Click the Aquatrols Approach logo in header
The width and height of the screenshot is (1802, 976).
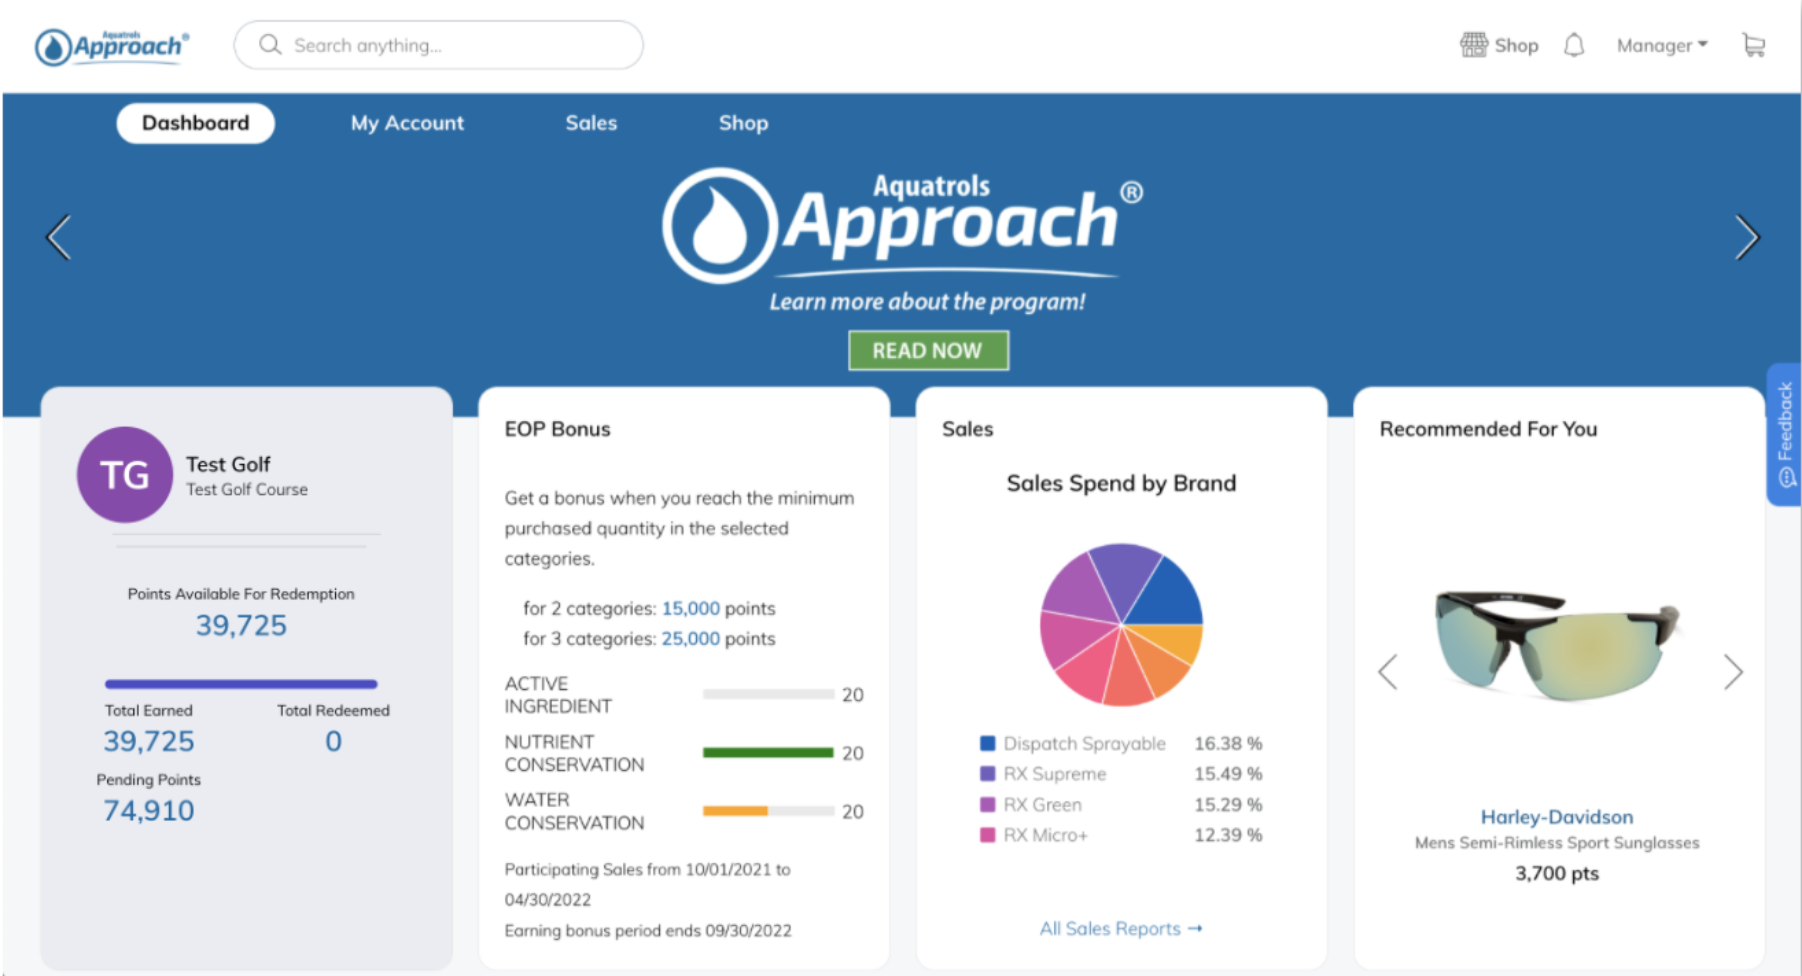click(111, 46)
